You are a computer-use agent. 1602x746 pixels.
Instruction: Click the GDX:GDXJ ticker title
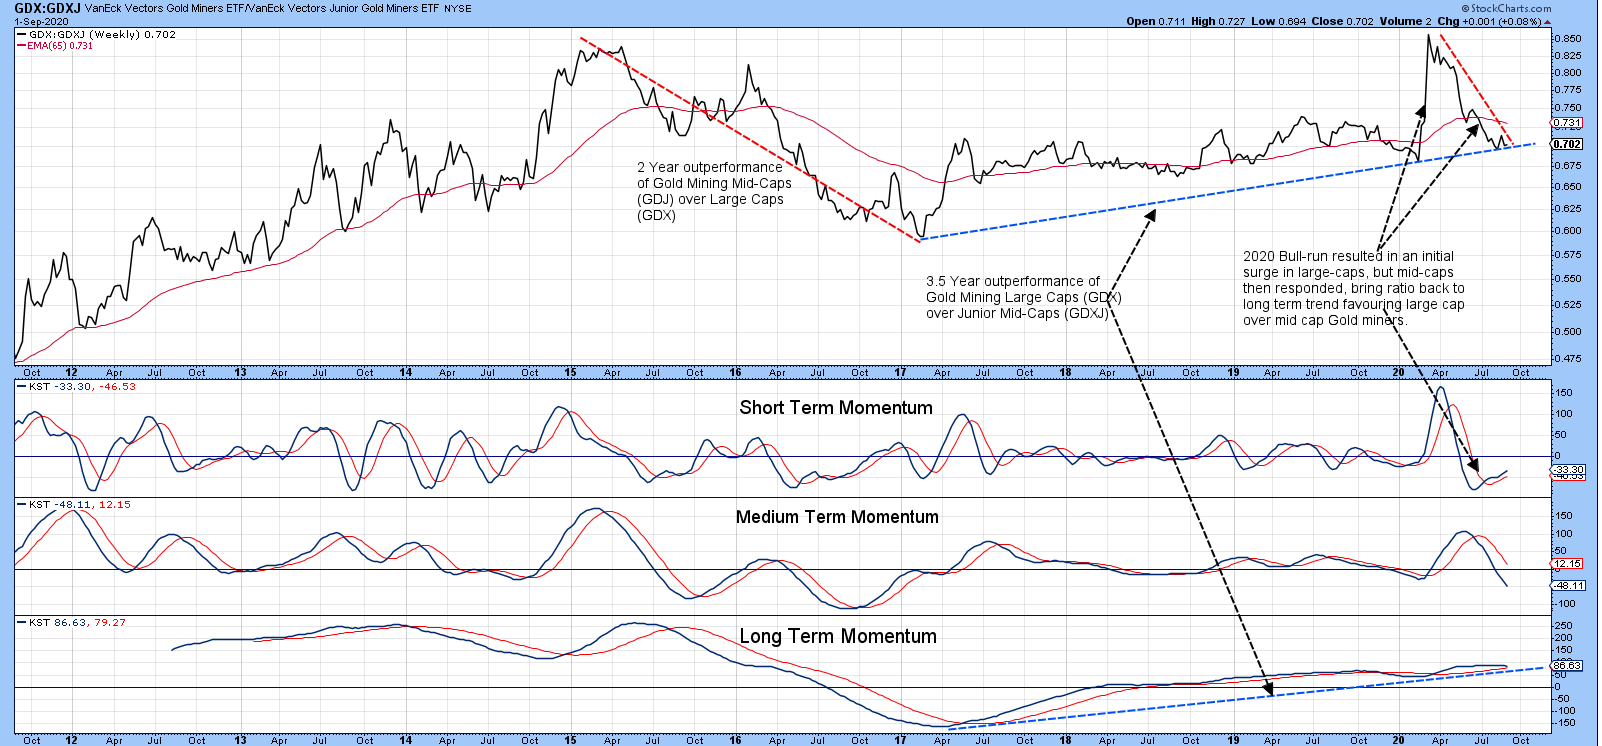[x=47, y=8]
